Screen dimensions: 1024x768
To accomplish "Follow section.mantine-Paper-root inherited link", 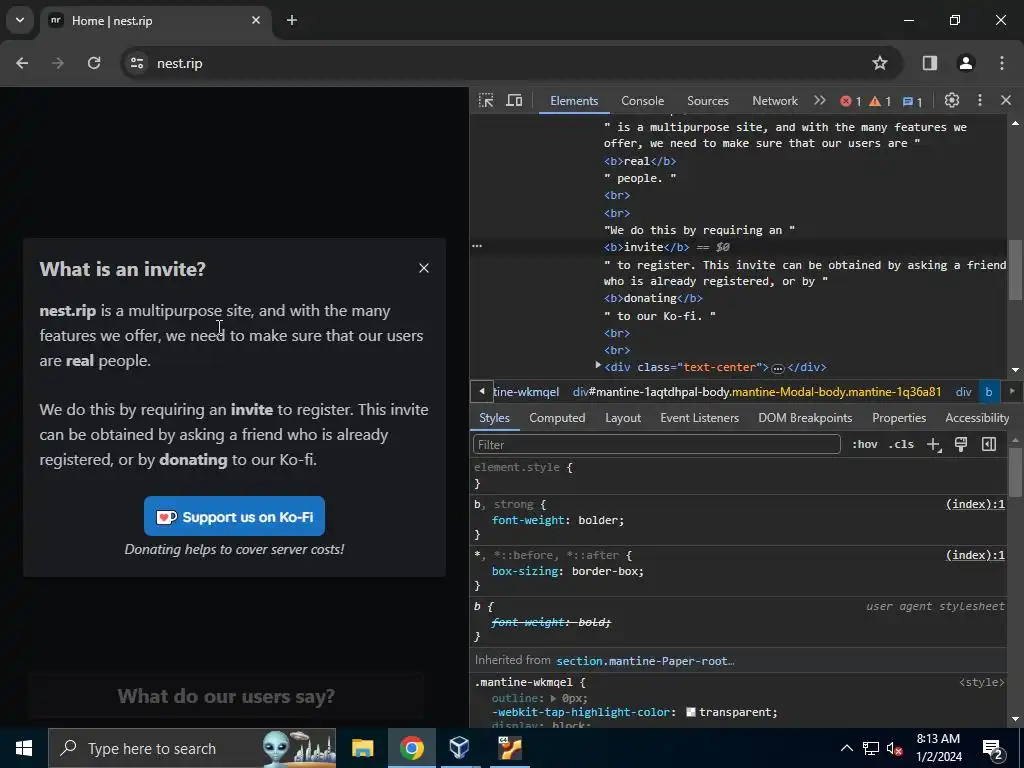I will pyautogui.click(x=645, y=661).
